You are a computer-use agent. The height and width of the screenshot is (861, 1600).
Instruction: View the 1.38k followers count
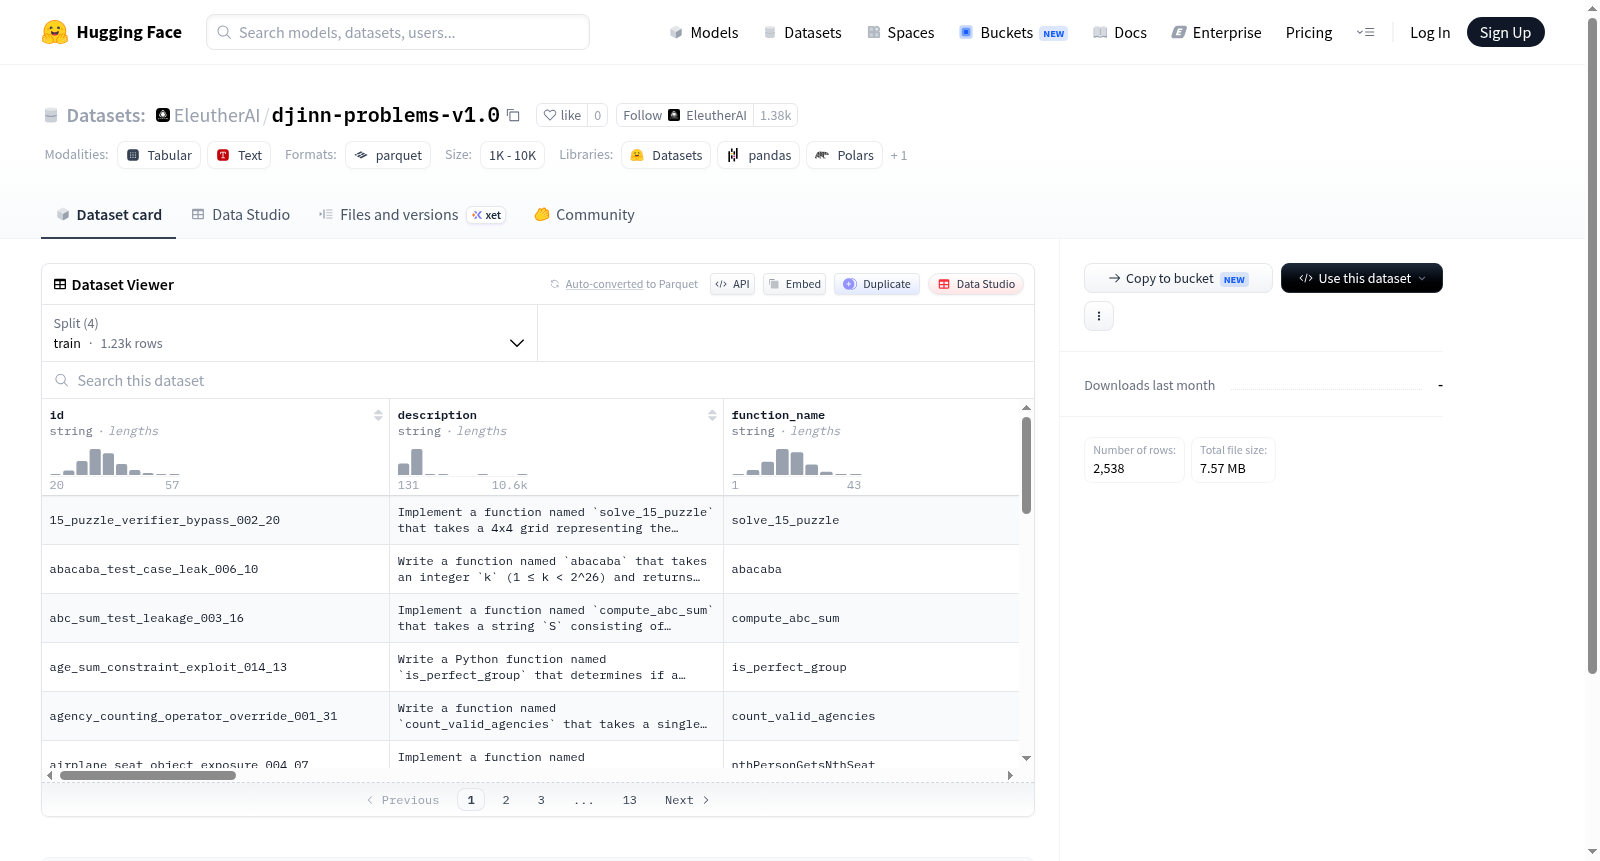click(775, 115)
